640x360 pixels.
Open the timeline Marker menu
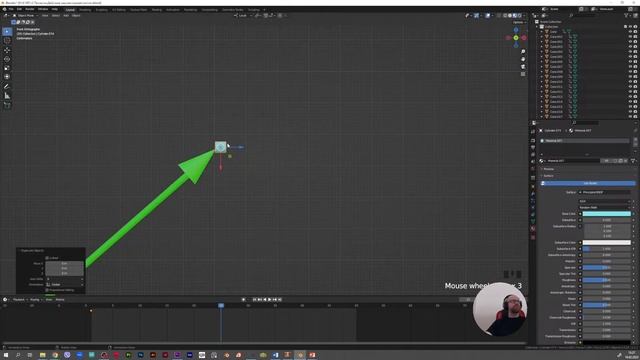coord(60,300)
